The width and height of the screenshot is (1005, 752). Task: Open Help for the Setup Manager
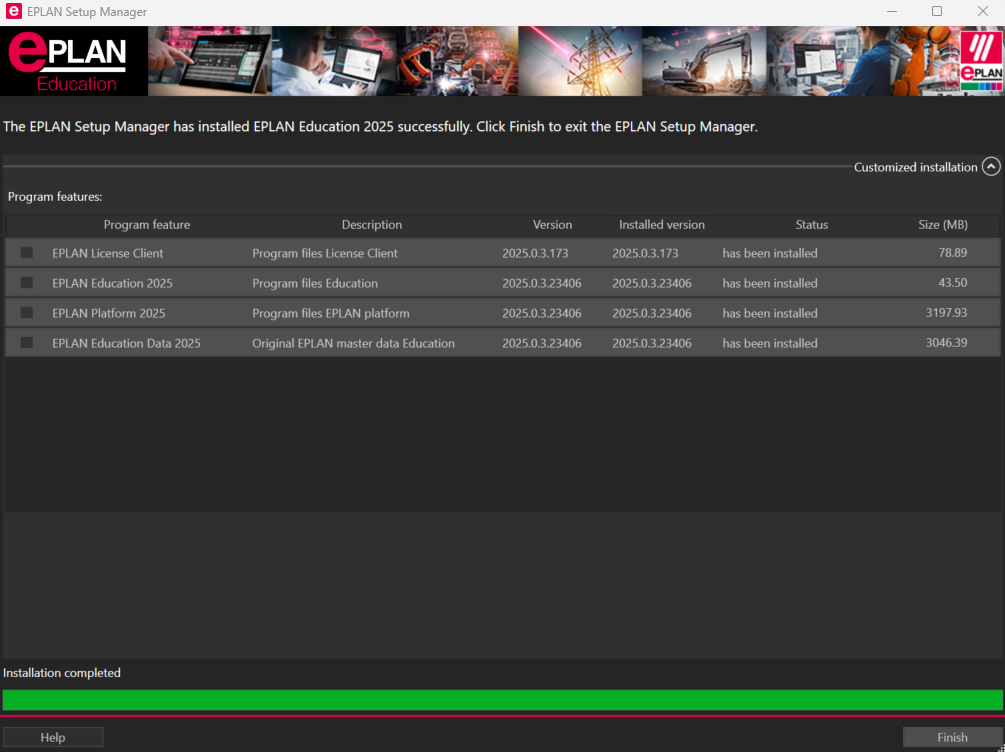click(53, 737)
